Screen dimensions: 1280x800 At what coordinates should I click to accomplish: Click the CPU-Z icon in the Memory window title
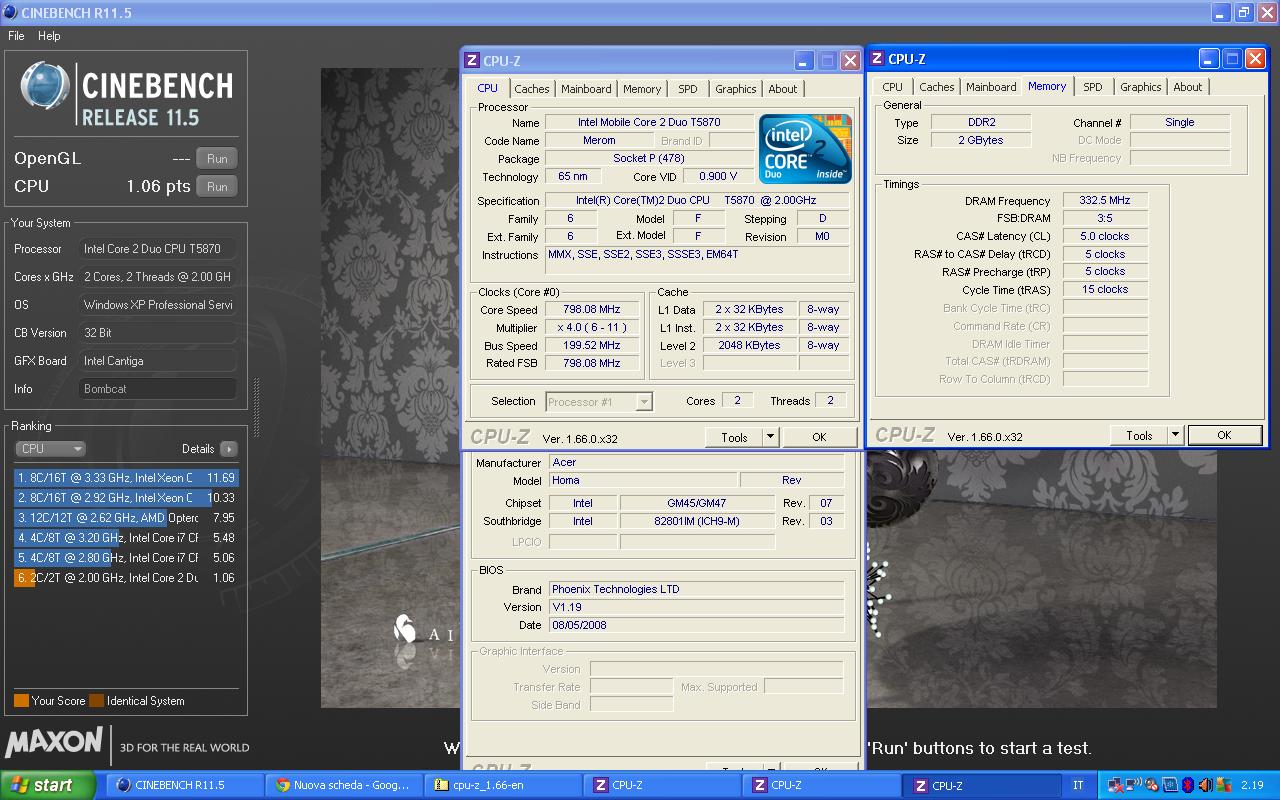(x=877, y=59)
